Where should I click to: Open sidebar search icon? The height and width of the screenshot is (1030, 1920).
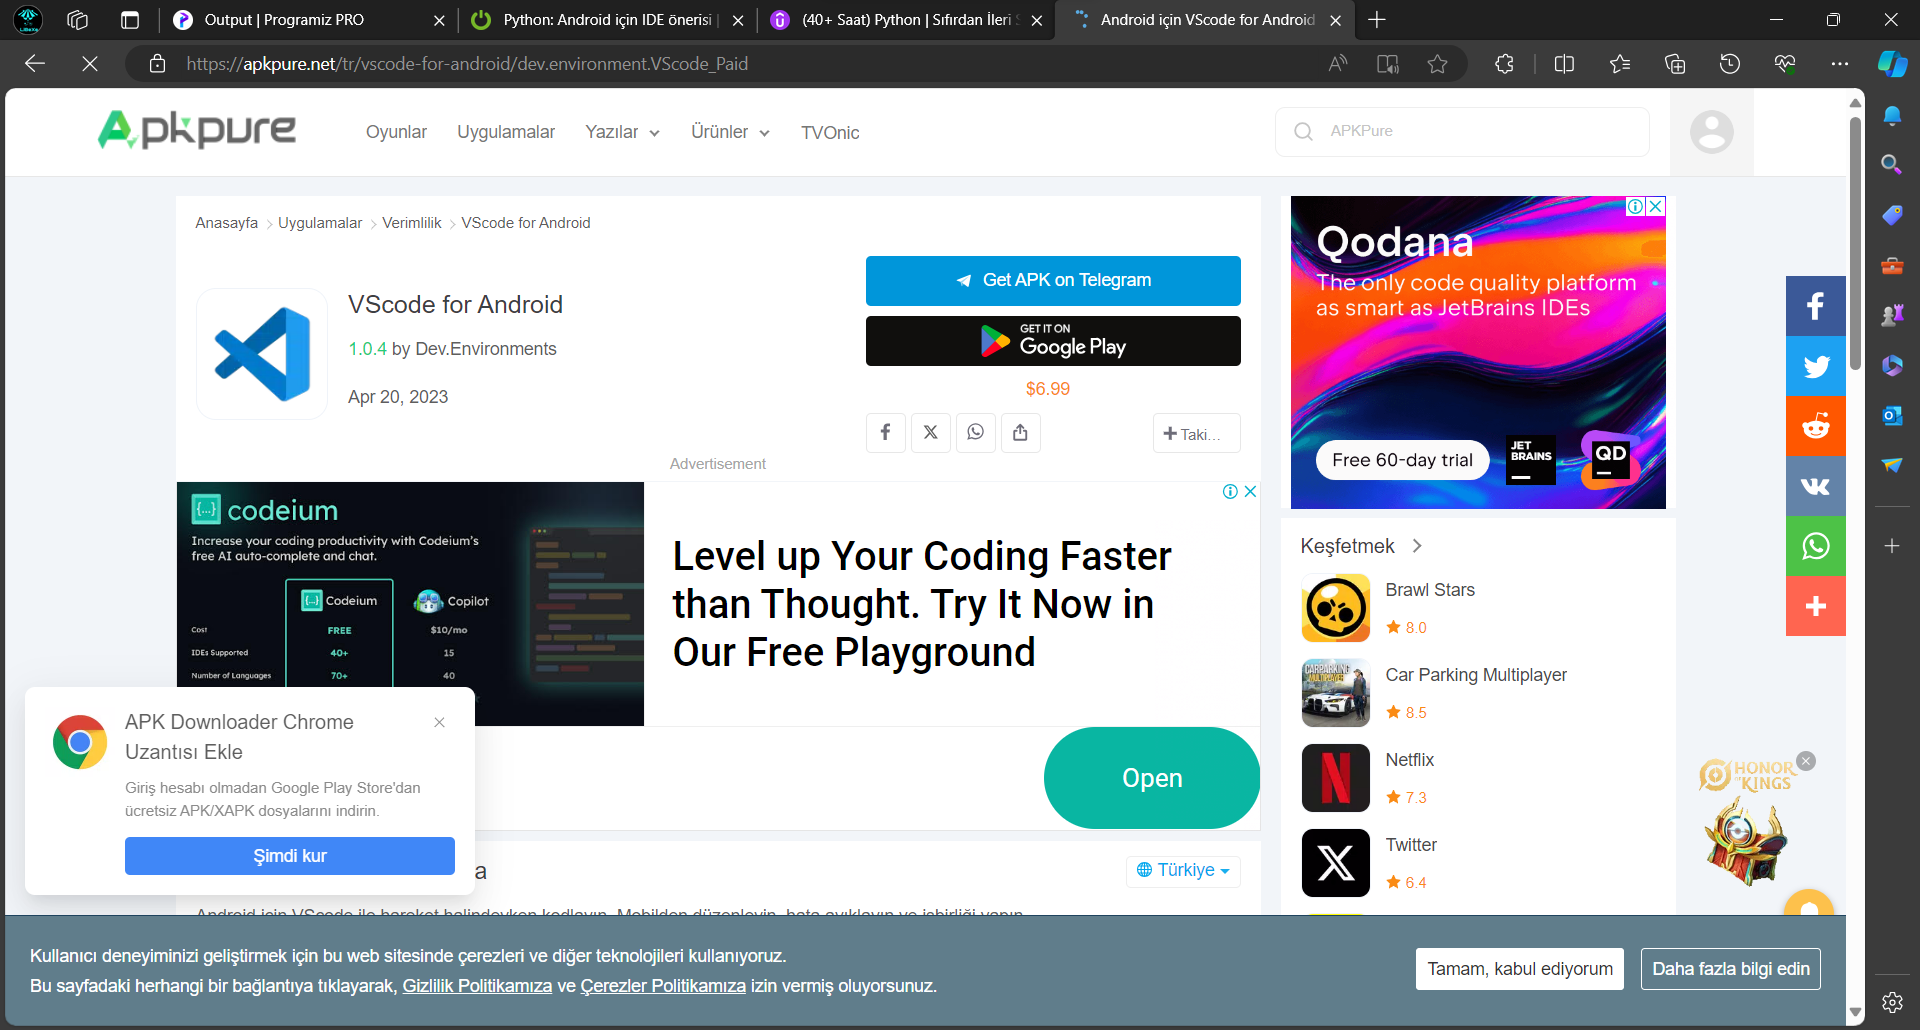(x=1892, y=165)
